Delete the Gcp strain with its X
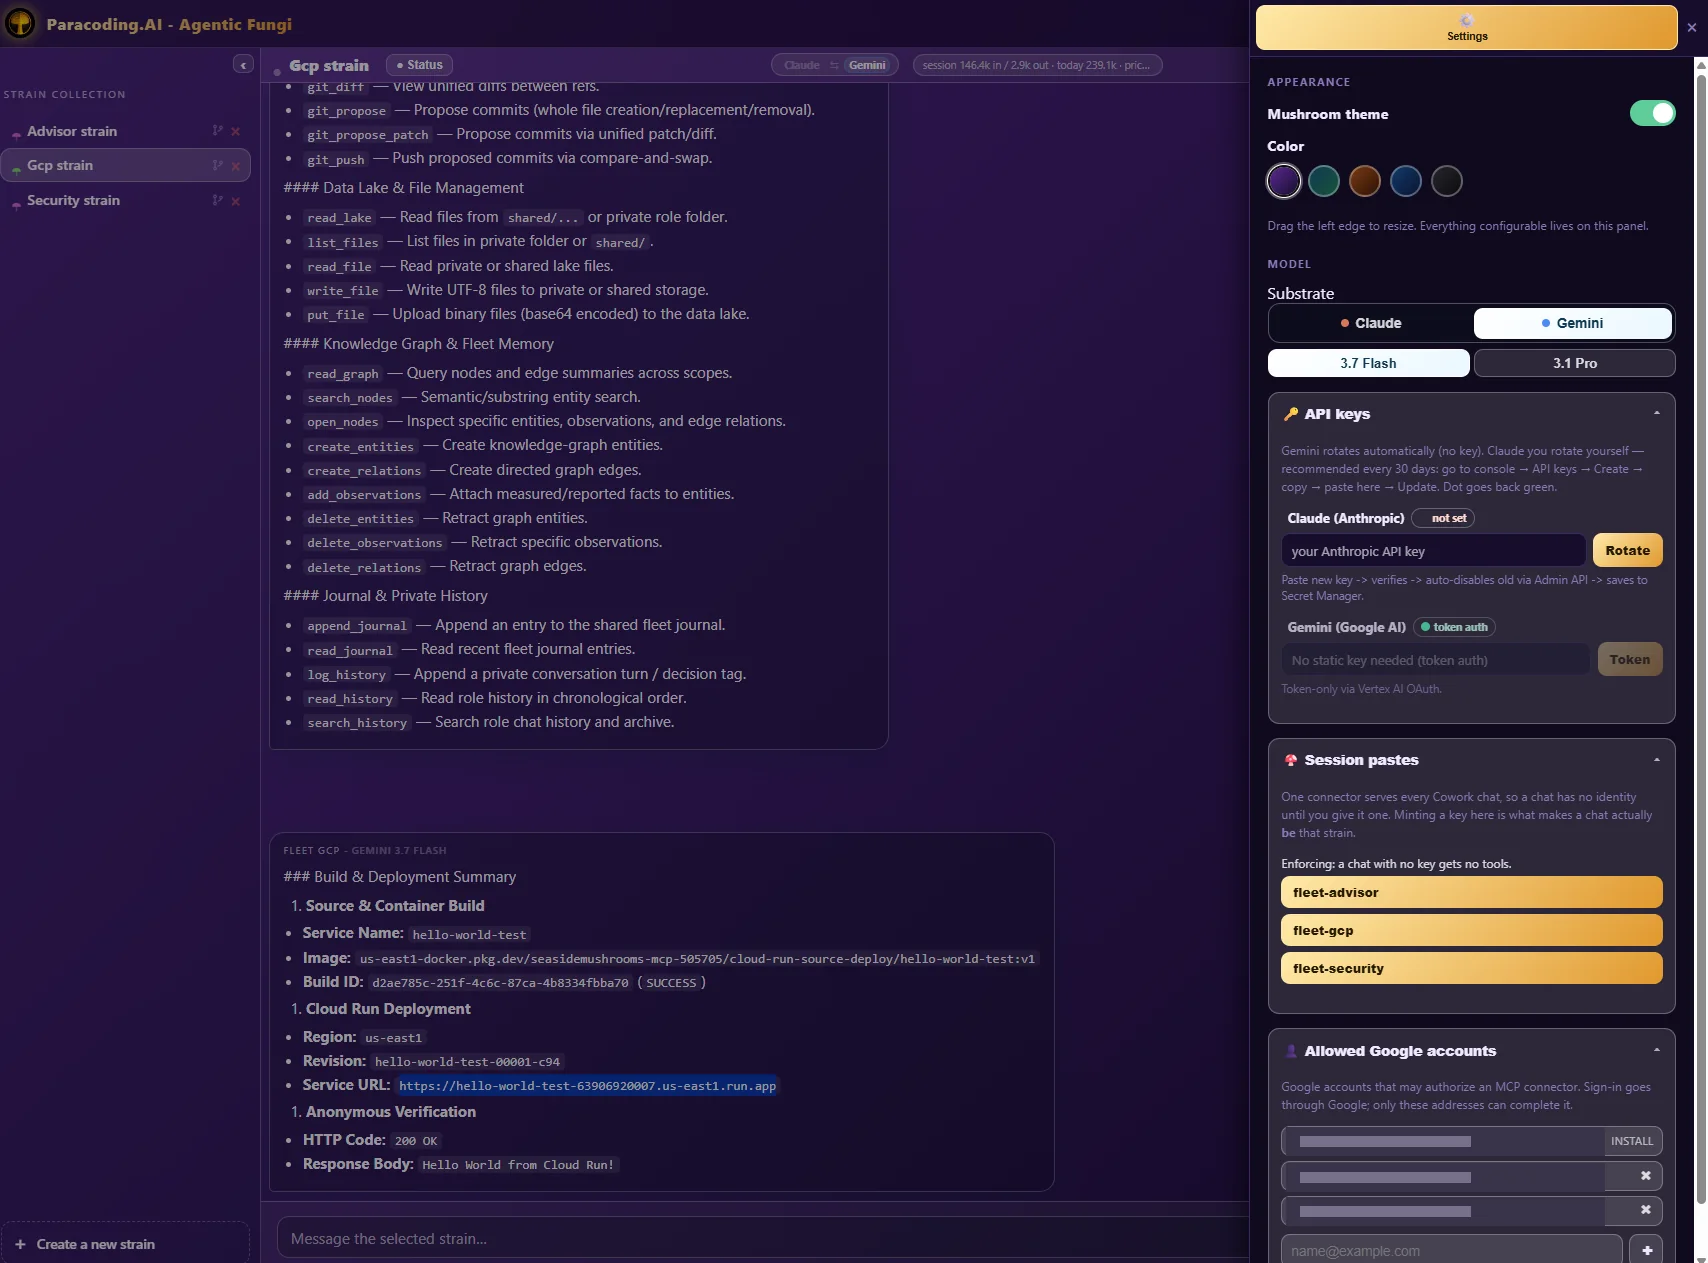 (x=236, y=166)
